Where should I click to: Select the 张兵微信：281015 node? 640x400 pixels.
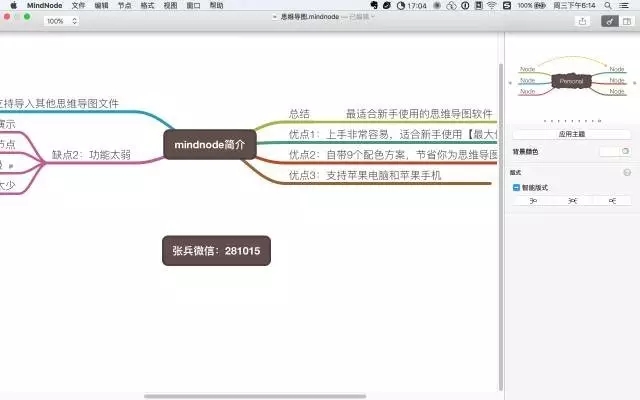point(216,251)
